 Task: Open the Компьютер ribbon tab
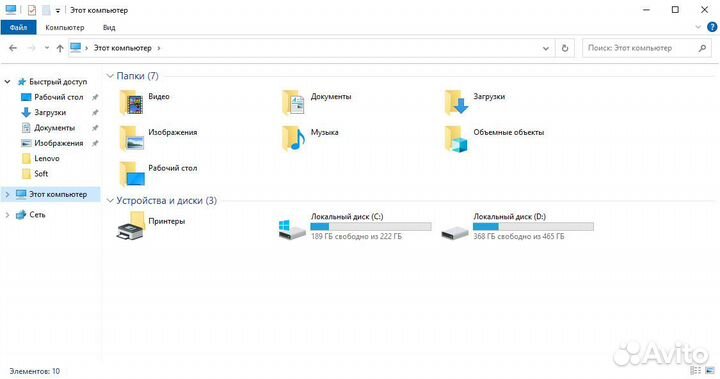point(65,28)
